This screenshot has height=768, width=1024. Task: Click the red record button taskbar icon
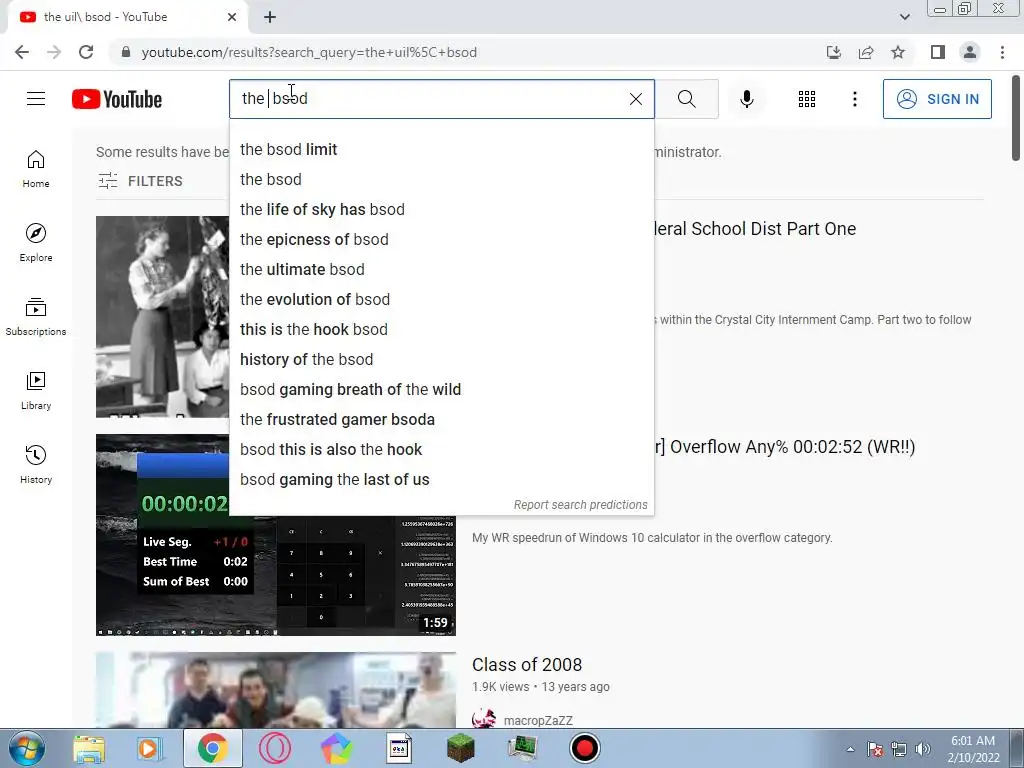click(584, 748)
